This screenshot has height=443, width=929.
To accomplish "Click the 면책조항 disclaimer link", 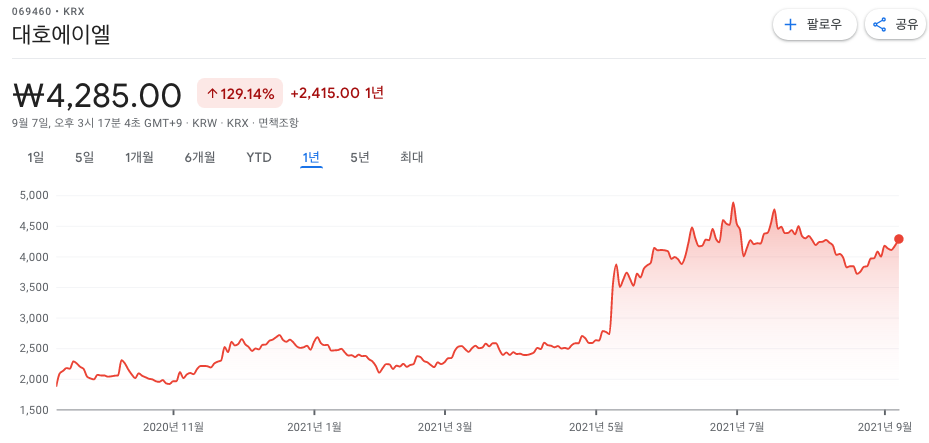I will [278, 123].
